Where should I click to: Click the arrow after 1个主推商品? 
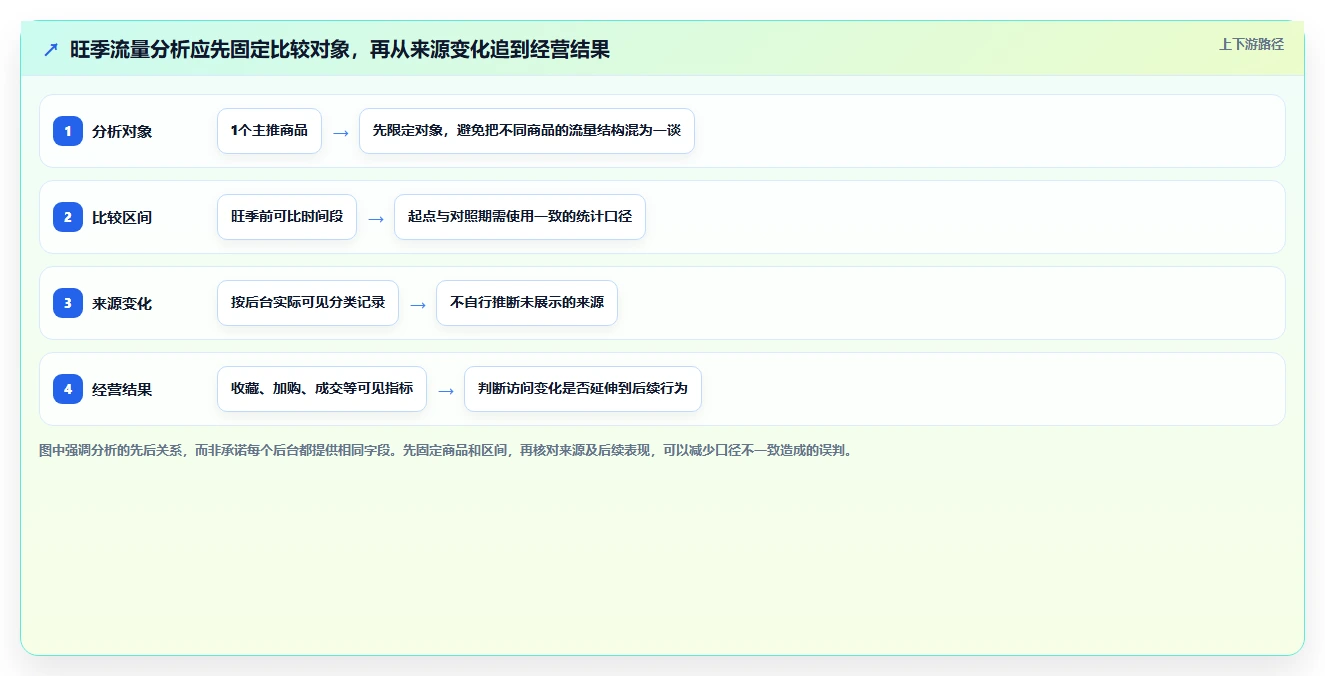341,132
